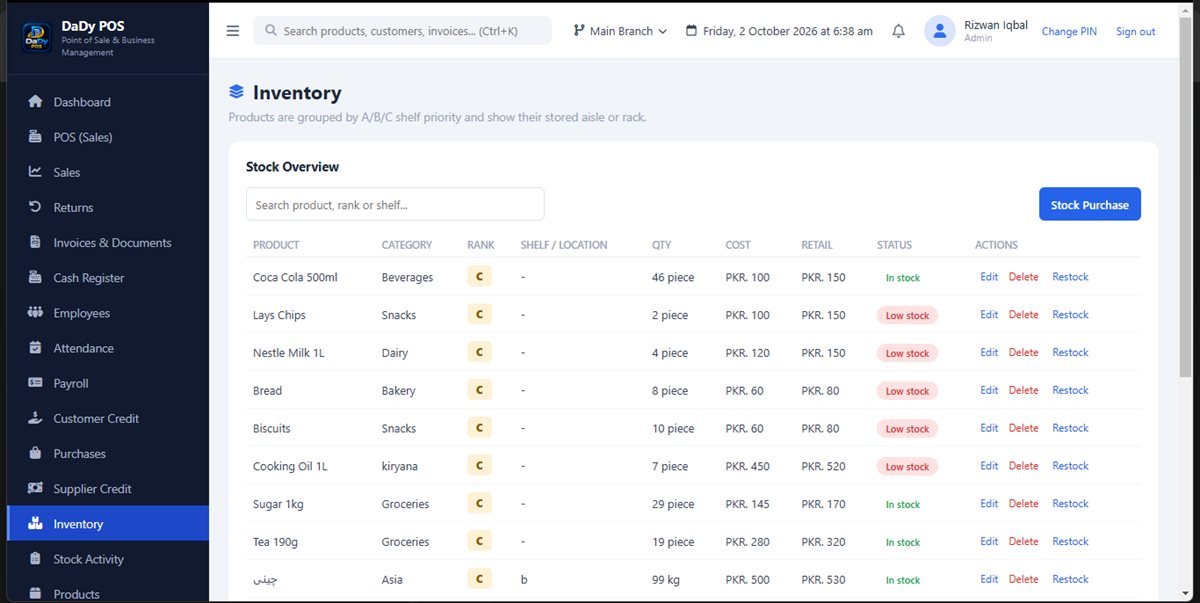Go to POS (Sales) page

[x=108, y=137]
